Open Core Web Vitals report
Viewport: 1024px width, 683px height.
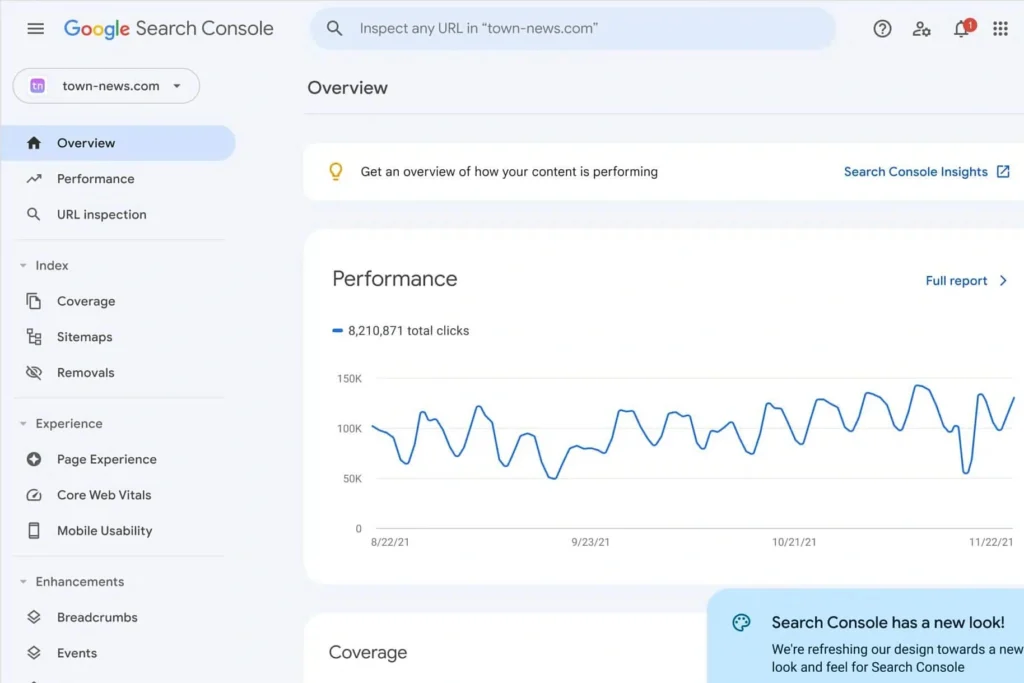118,495
